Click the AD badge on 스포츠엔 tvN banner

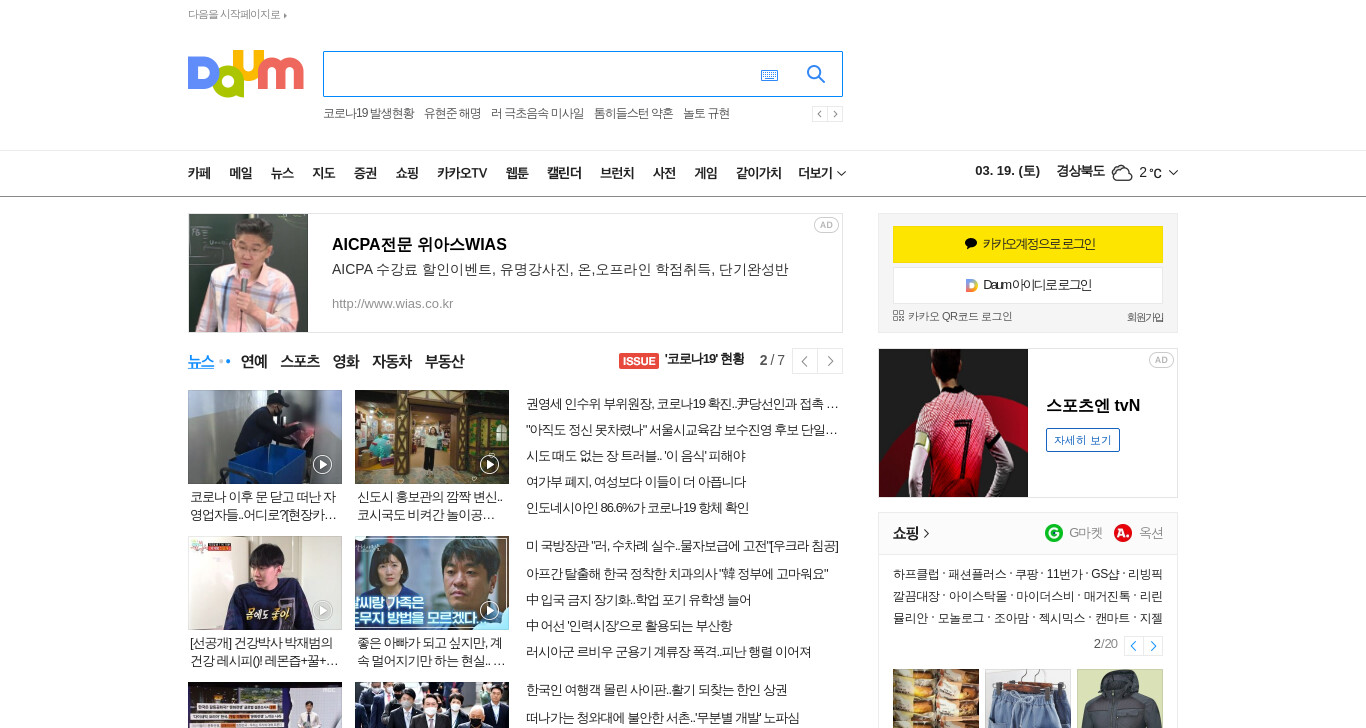coord(1161,360)
